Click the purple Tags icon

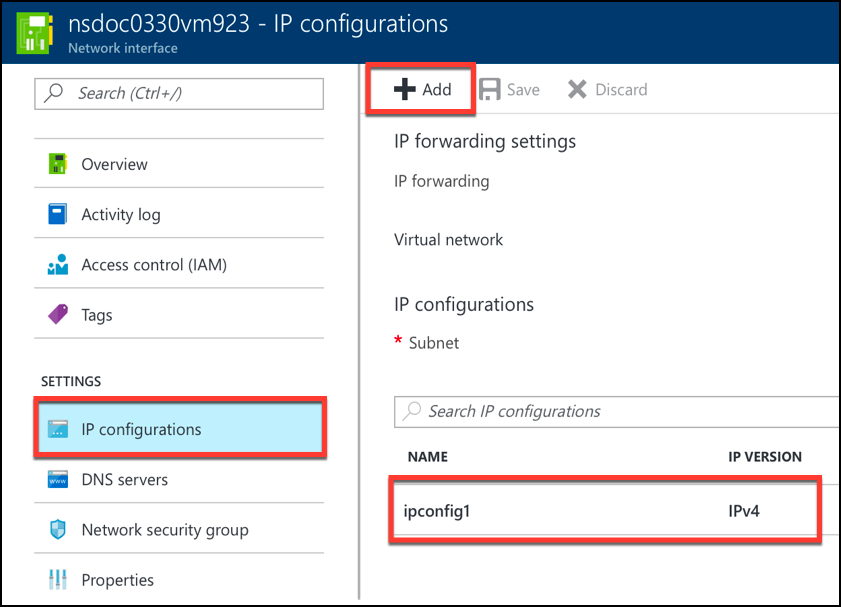[x=57, y=314]
